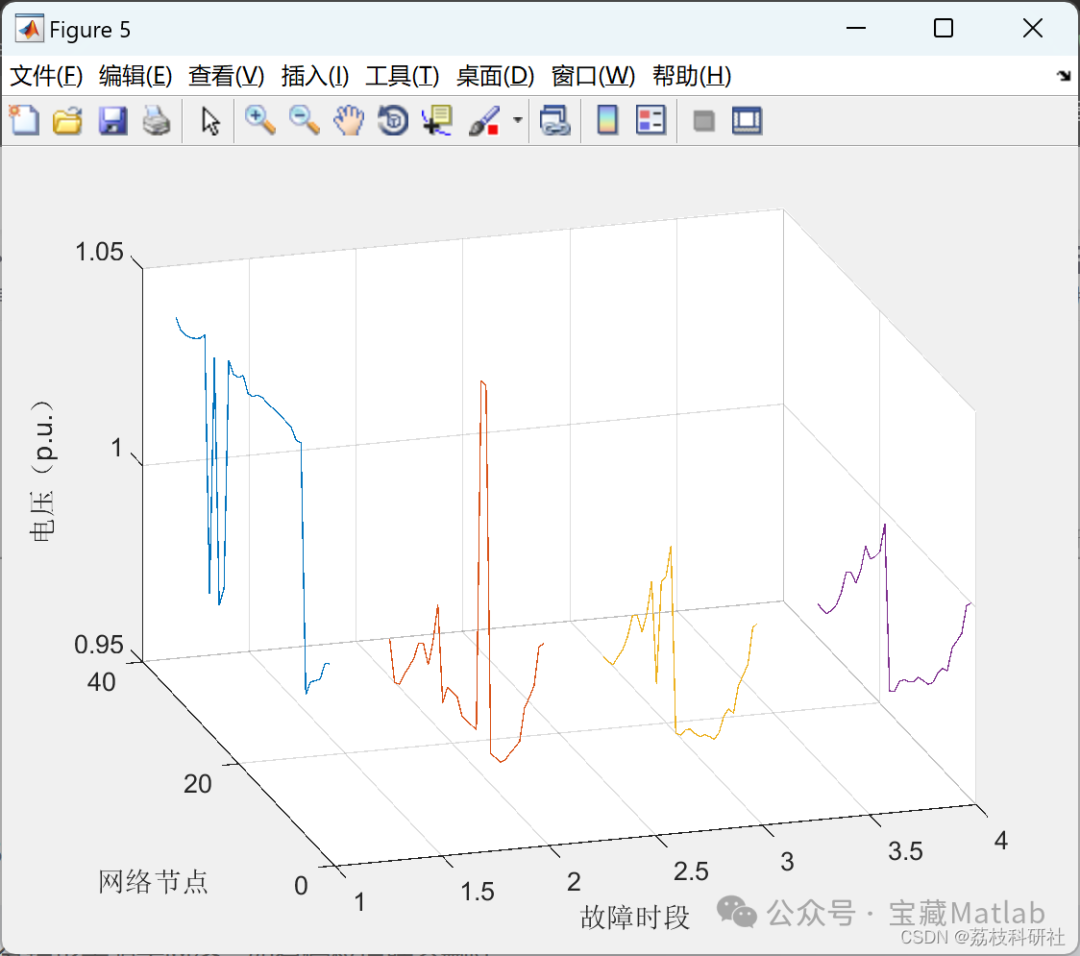Click the Link Plot icon
Screen dimensions: 1080x956
555,121
